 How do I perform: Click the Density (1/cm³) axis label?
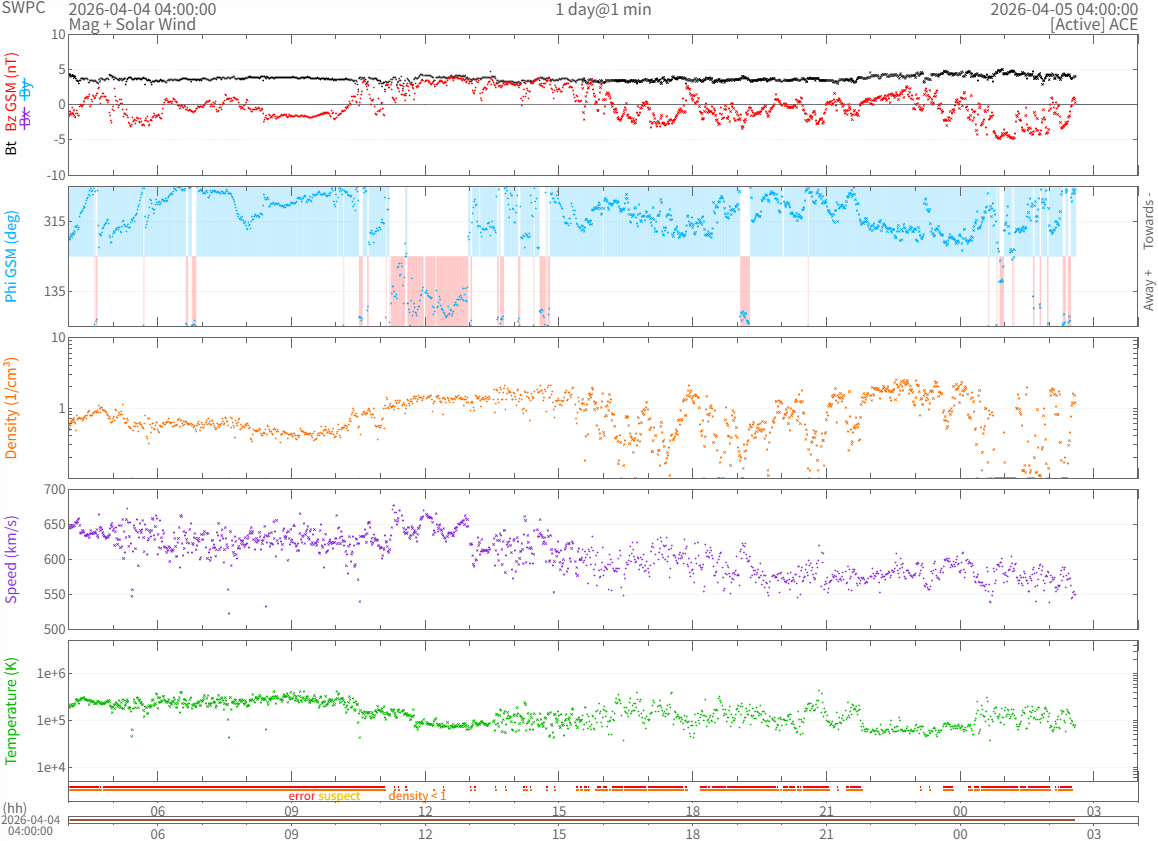click(12, 408)
